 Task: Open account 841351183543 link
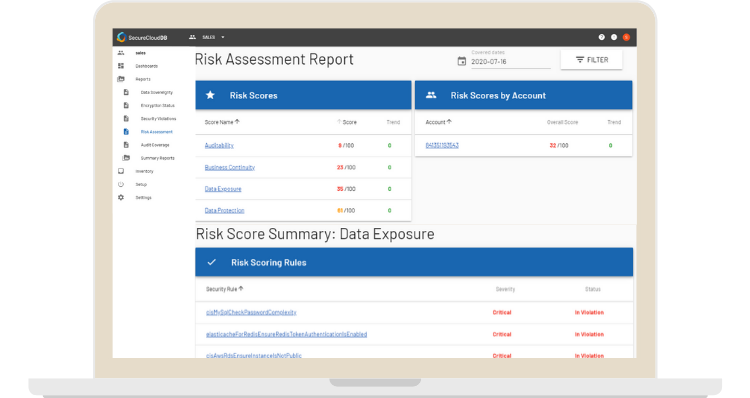(x=442, y=145)
